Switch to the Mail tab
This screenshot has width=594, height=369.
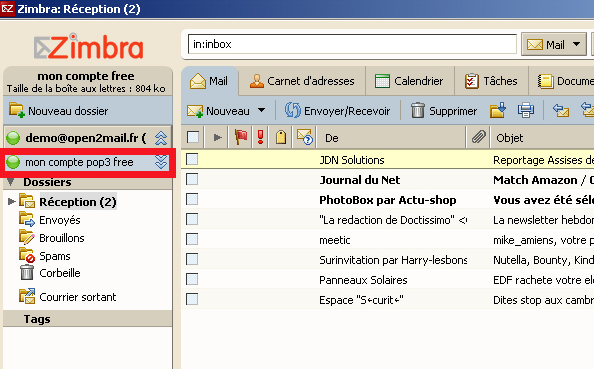(x=209, y=81)
